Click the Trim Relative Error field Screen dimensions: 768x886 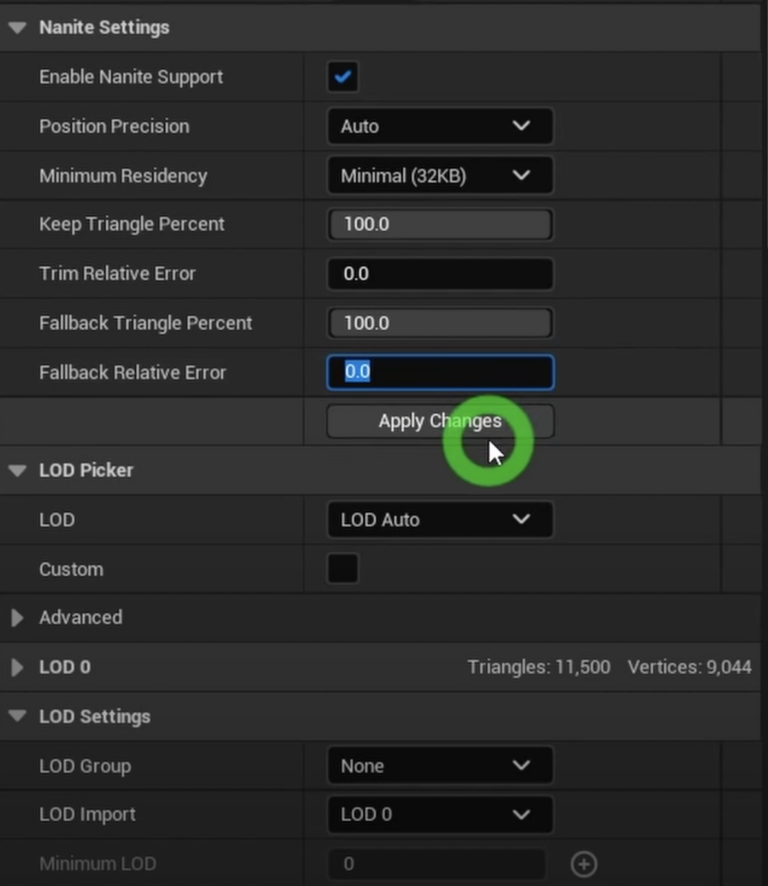(440, 273)
